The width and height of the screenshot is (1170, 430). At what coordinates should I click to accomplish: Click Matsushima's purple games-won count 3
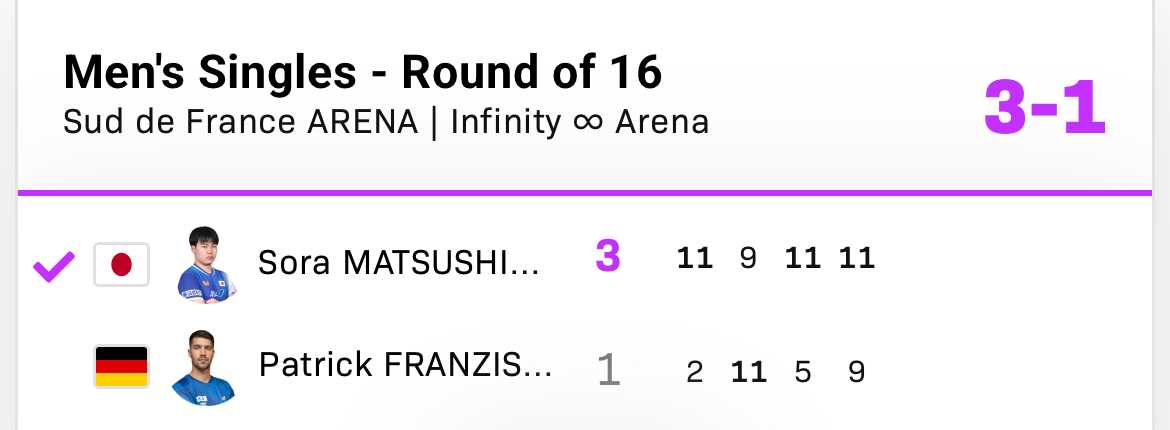pyautogui.click(x=608, y=257)
